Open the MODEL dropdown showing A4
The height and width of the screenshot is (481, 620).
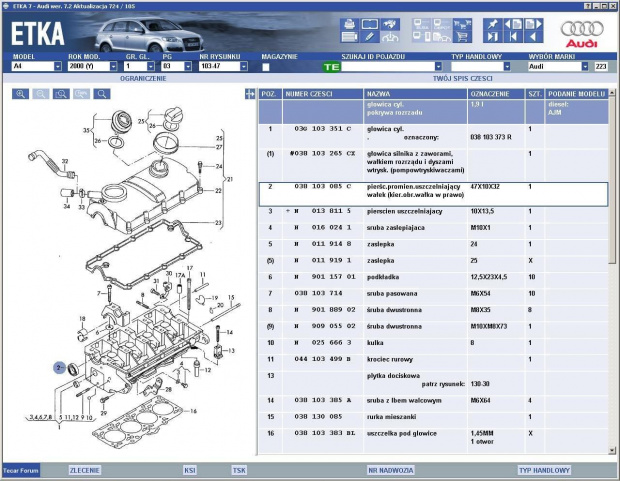point(58,66)
